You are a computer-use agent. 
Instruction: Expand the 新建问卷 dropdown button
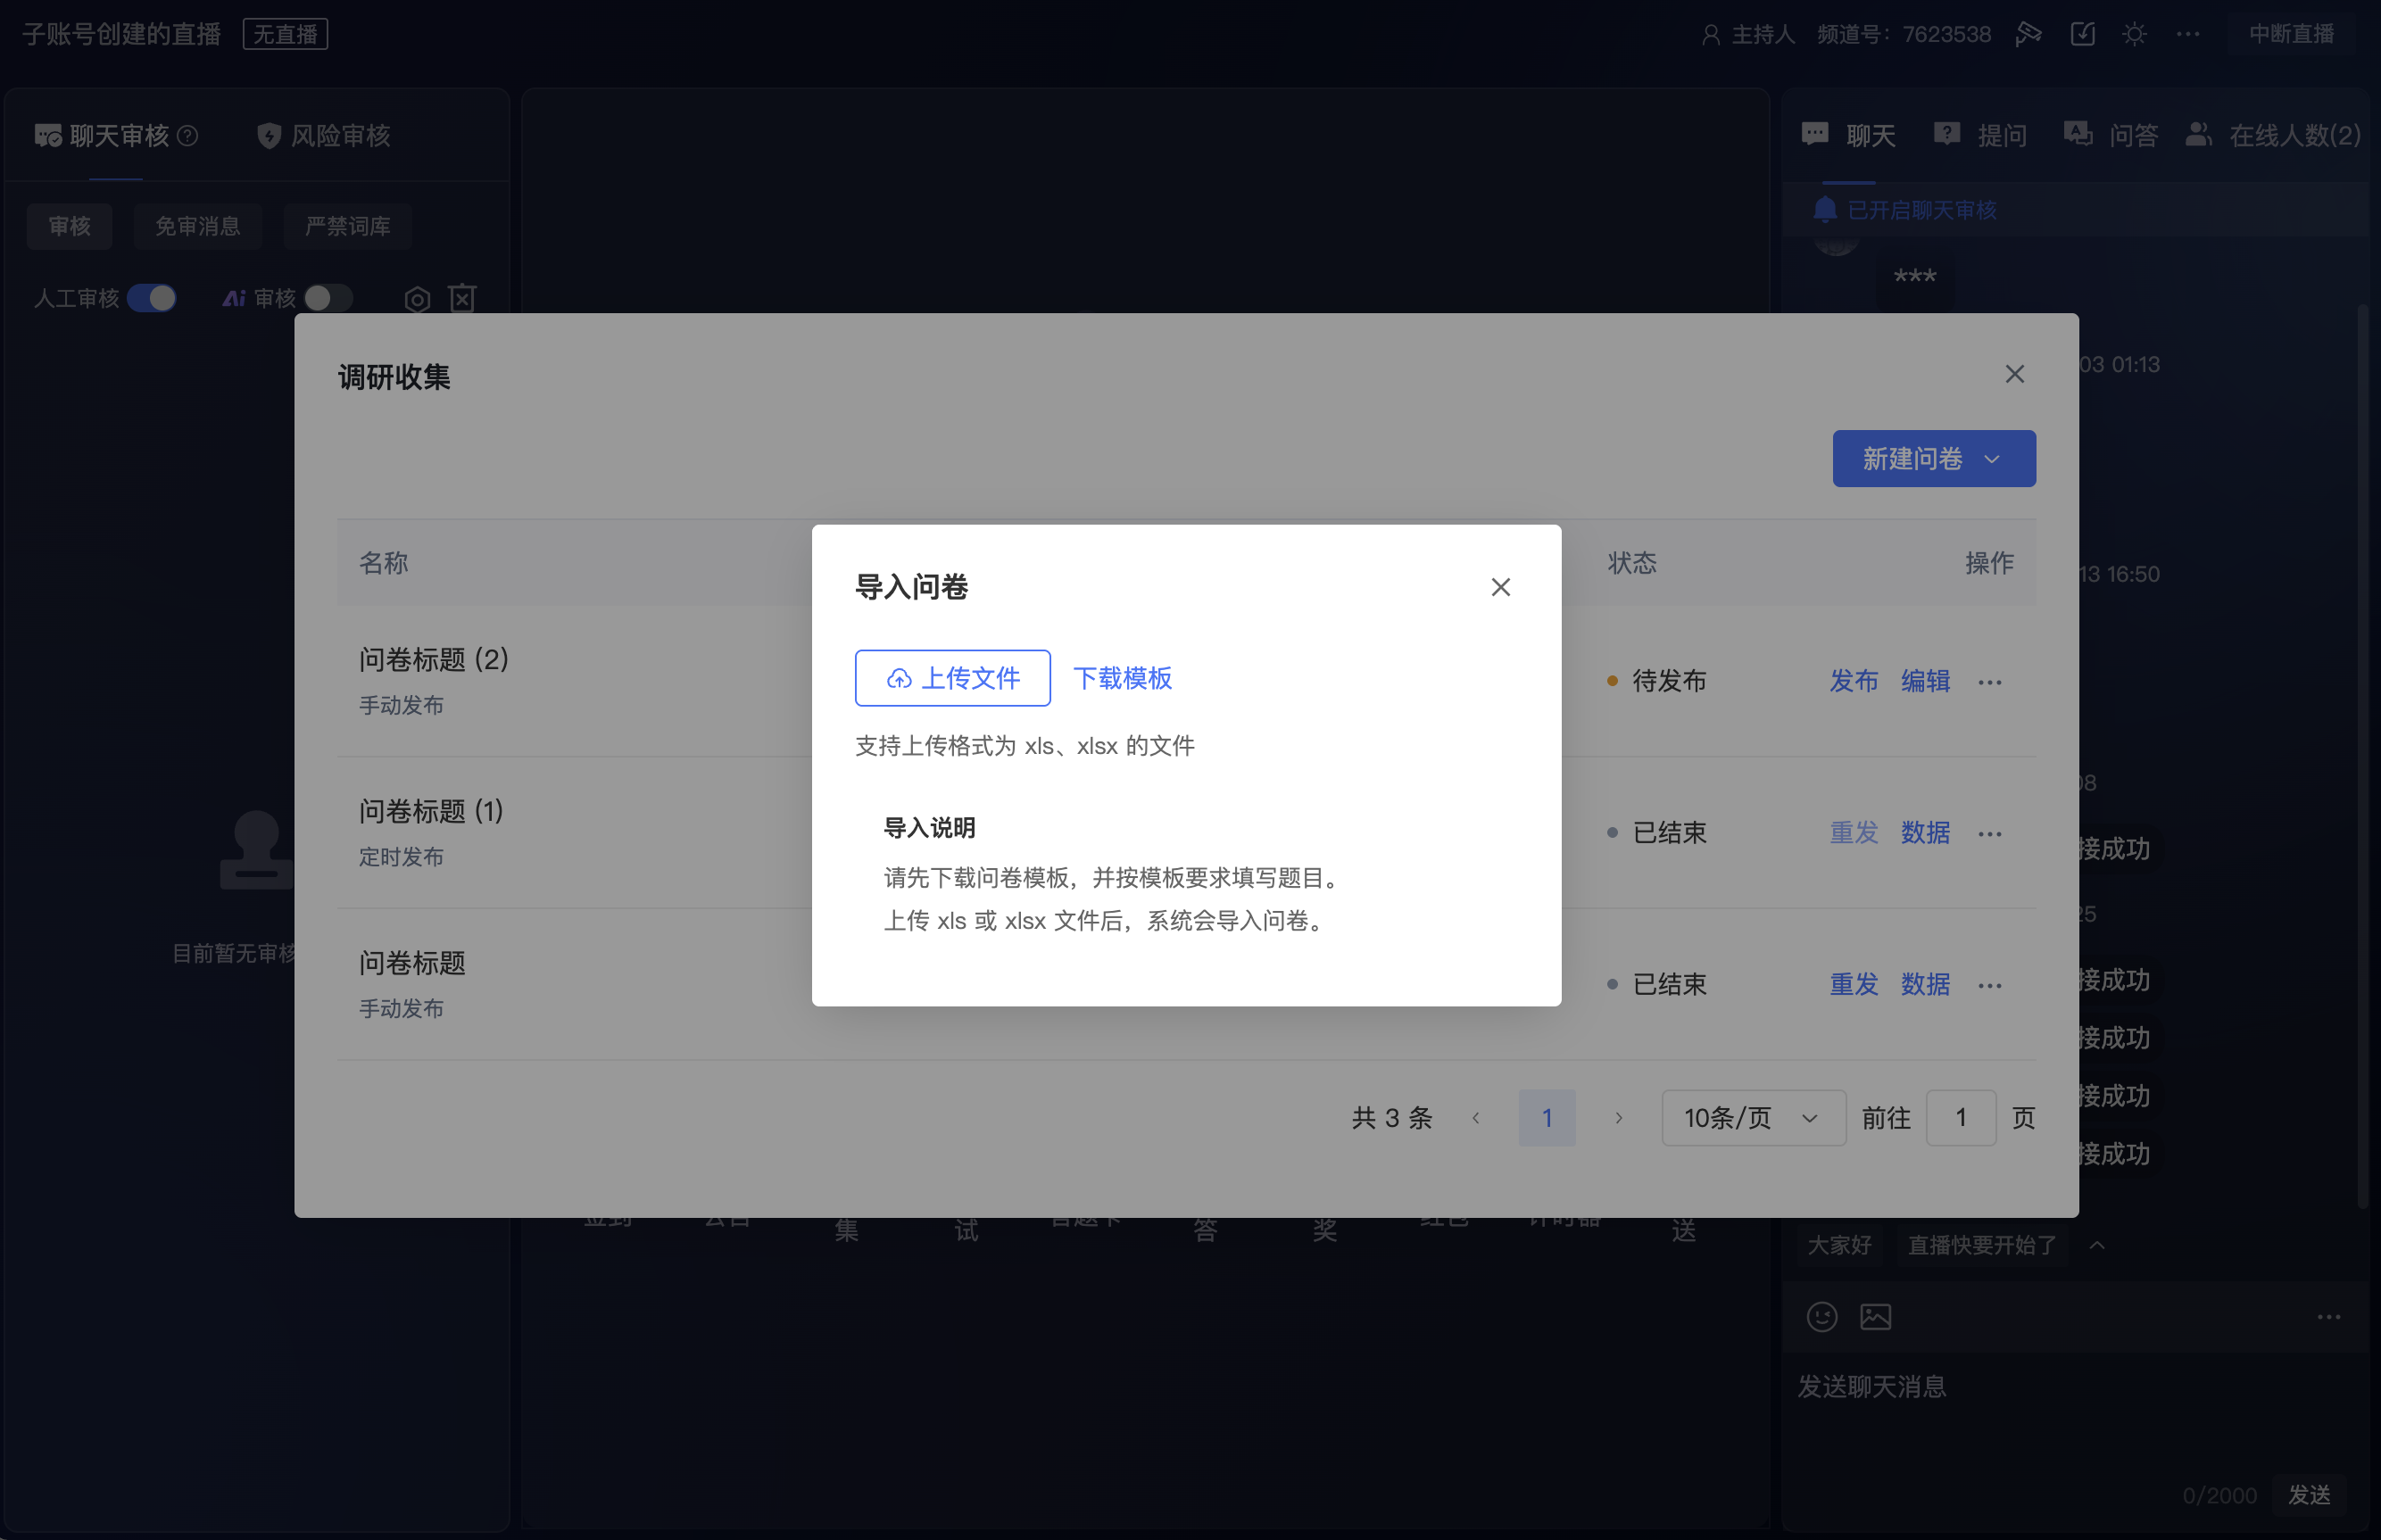(1933, 459)
